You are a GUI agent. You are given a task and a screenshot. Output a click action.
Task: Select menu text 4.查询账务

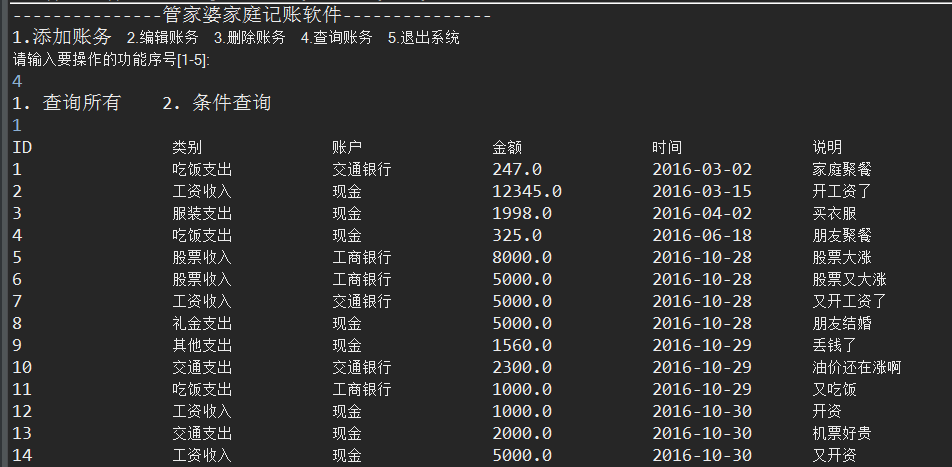pos(336,38)
